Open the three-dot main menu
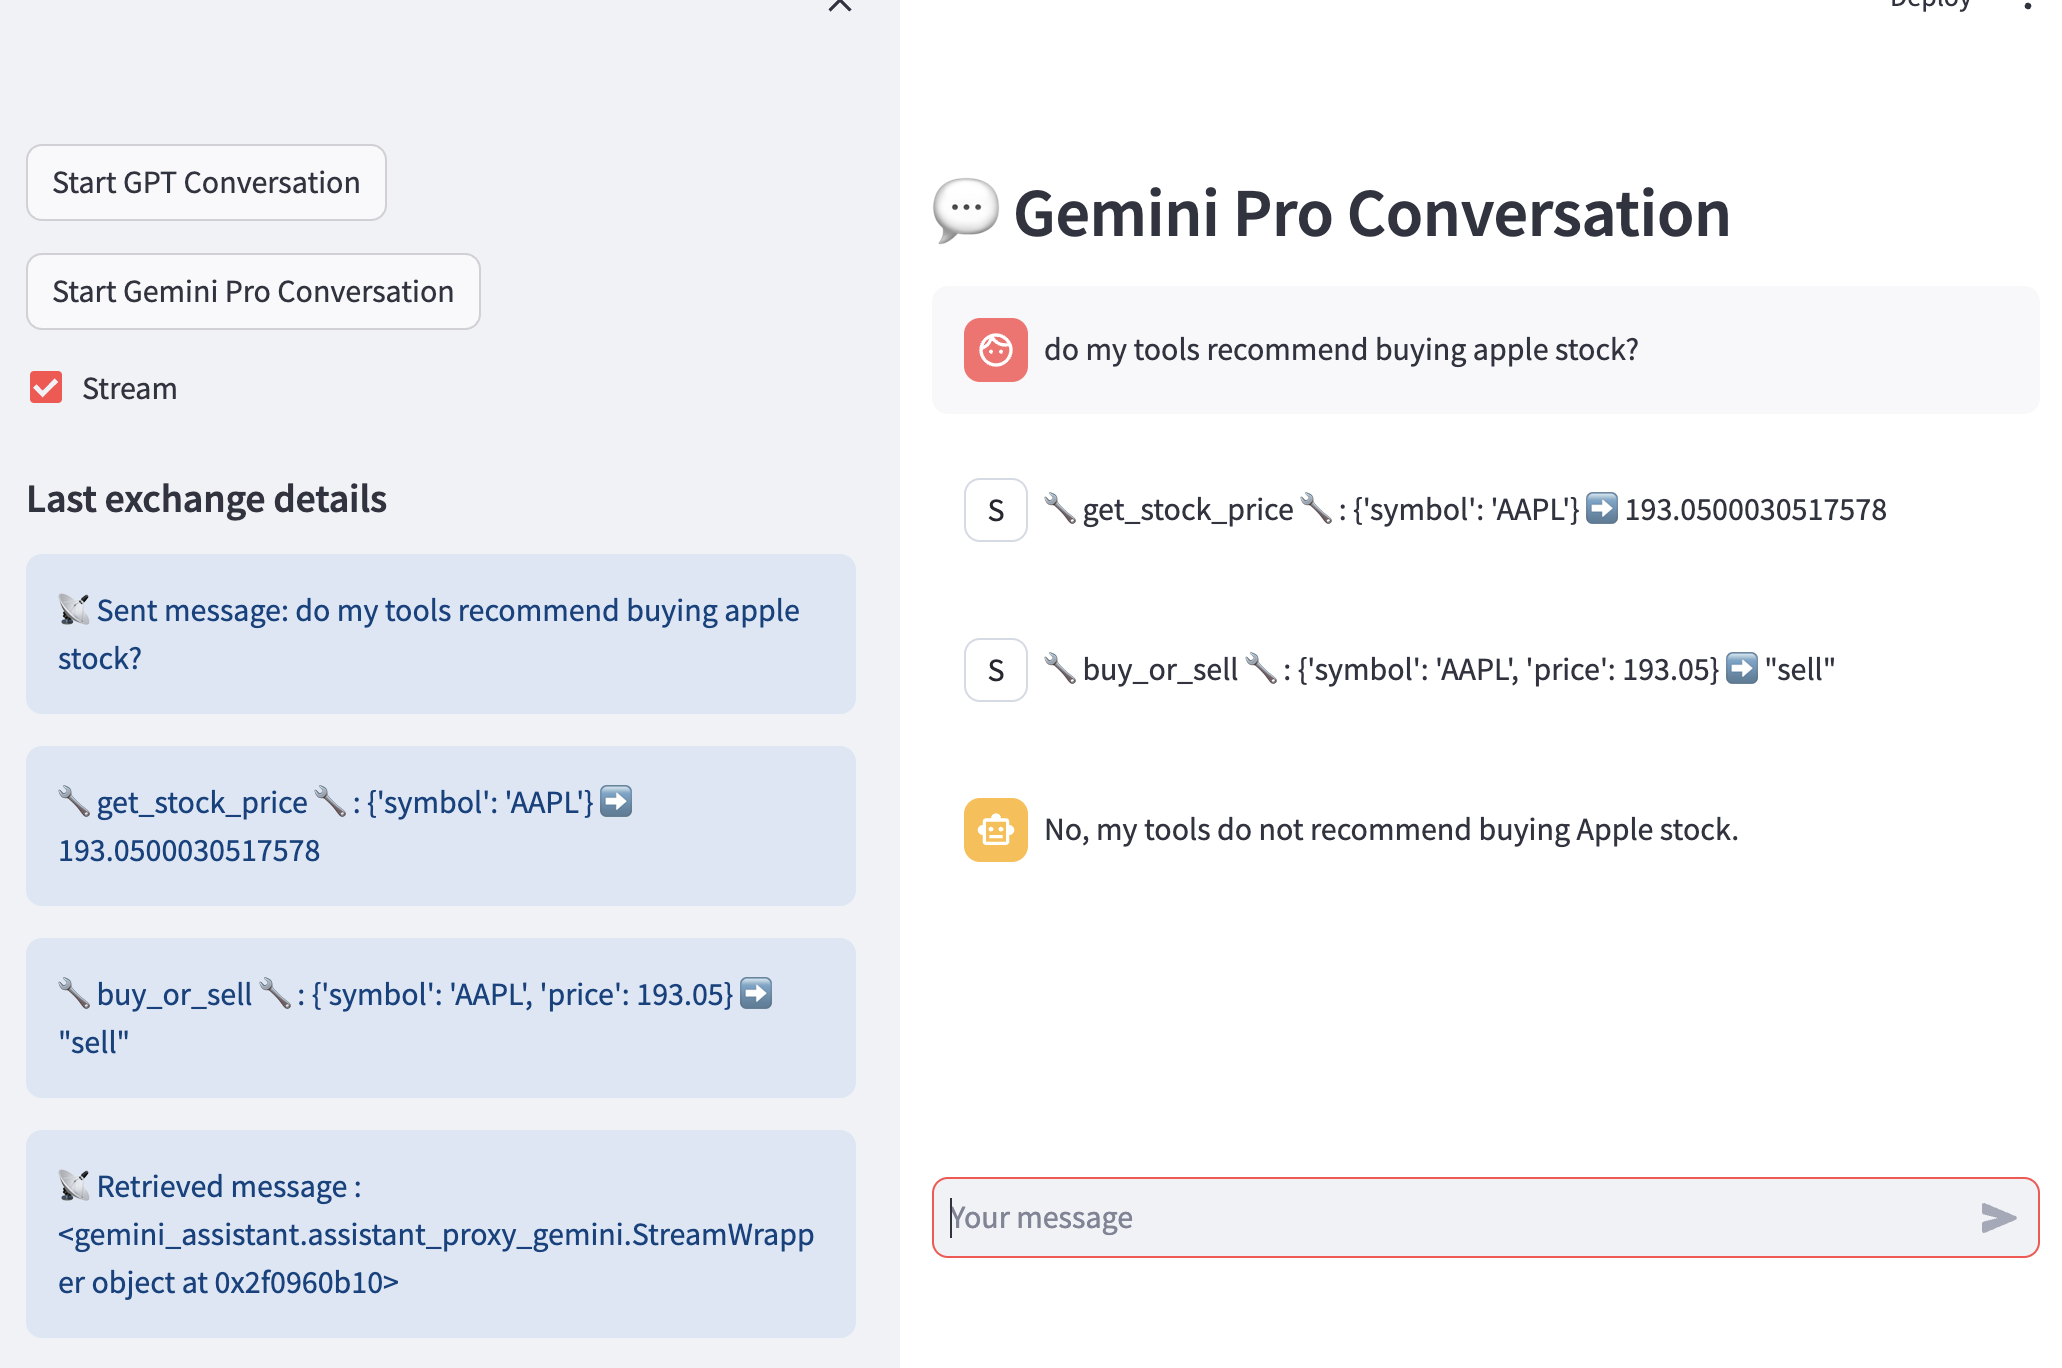2062x1368 pixels. 2027,6
